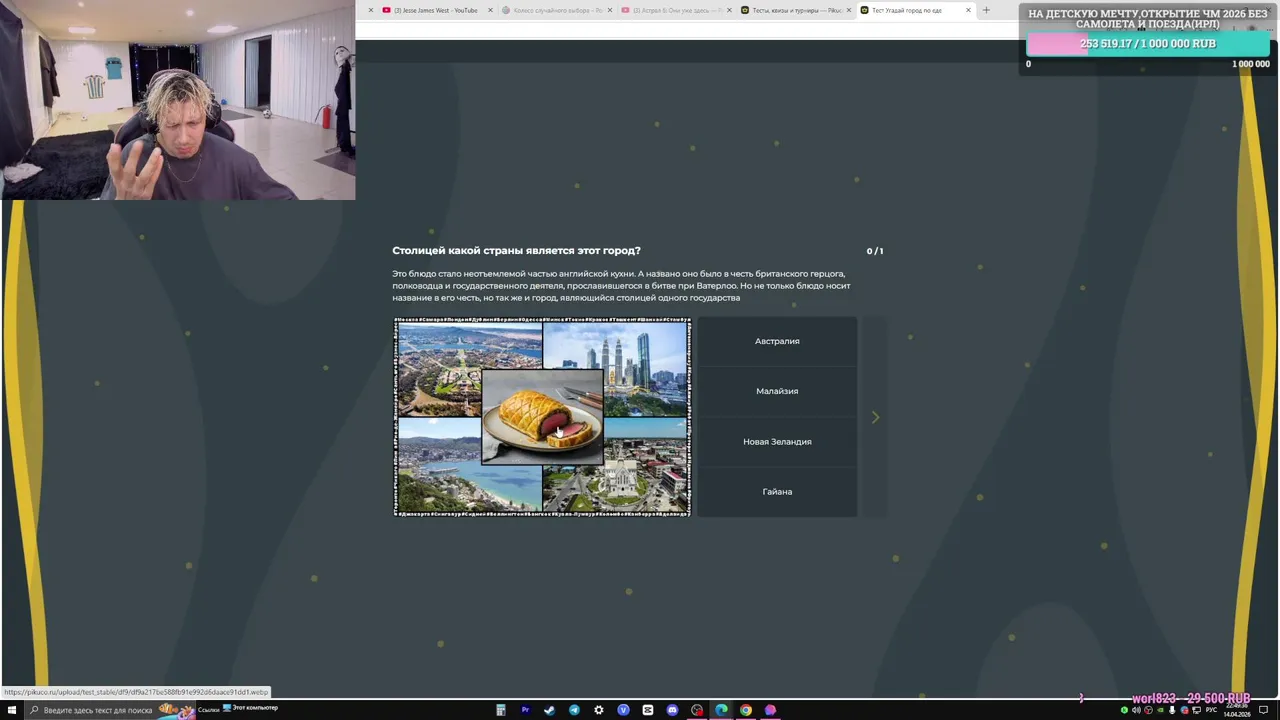The width and height of the screenshot is (1280, 720).
Task: Choose the answer 'Гайана'
Action: 777,491
